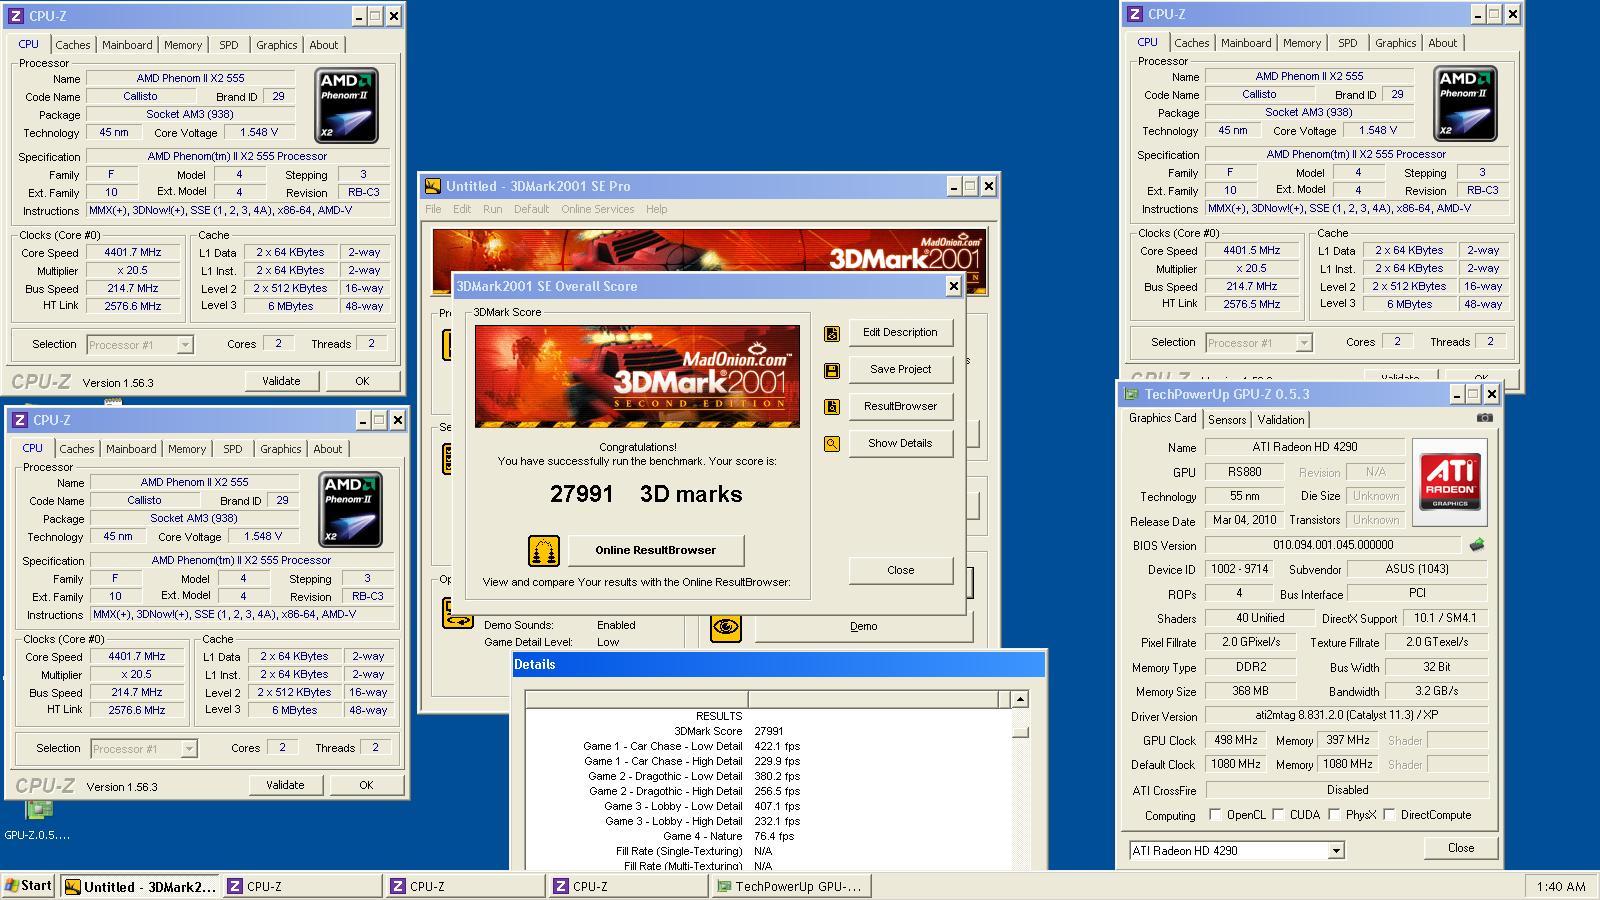Click the ATI Radeon logo in GPU-Z
Image resolution: width=1600 pixels, height=900 pixels.
pyautogui.click(x=1450, y=482)
